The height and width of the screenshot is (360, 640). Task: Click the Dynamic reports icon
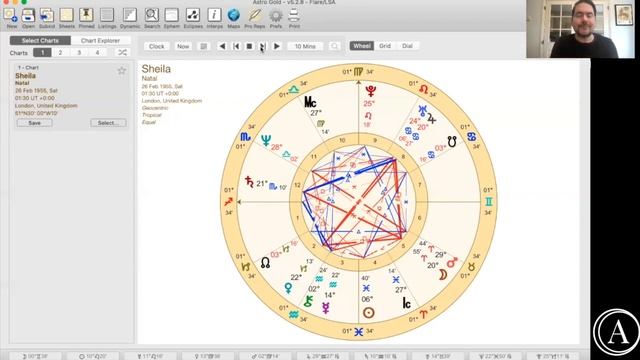pos(130,16)
